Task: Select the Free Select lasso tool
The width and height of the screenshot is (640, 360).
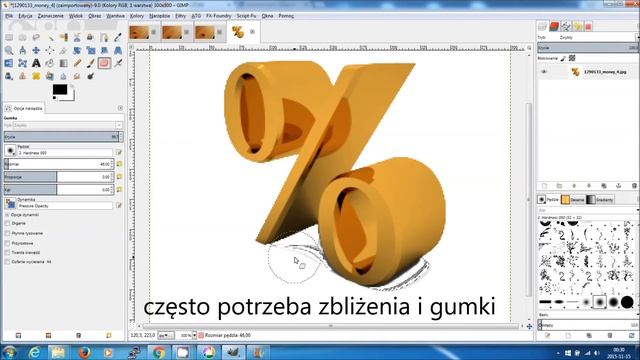Action: pos(36,38)
